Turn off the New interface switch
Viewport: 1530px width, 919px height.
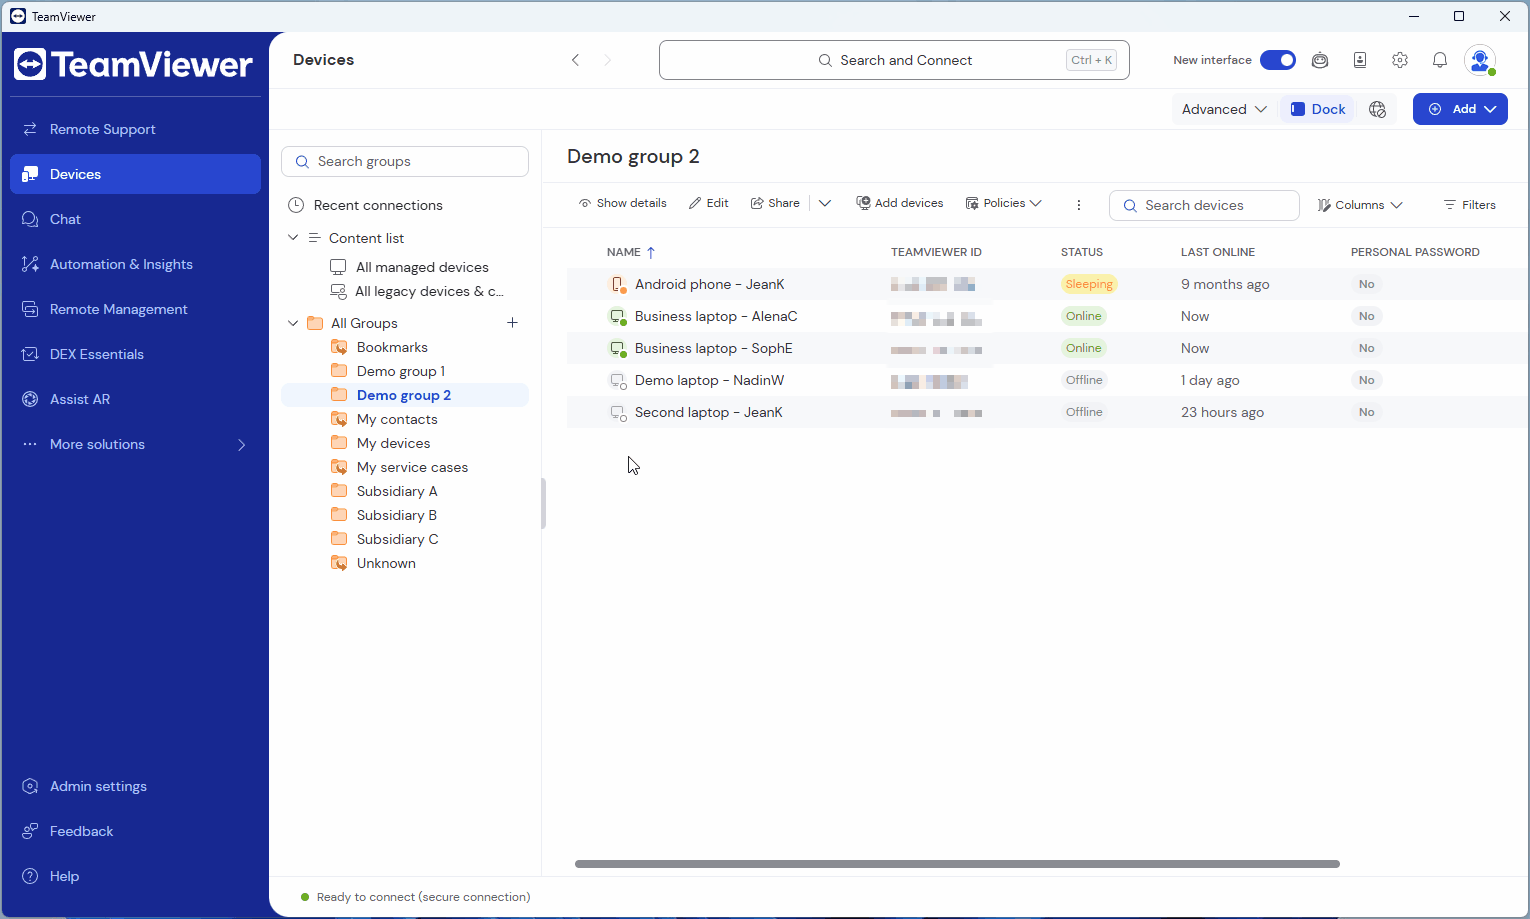click(1277, 60)
